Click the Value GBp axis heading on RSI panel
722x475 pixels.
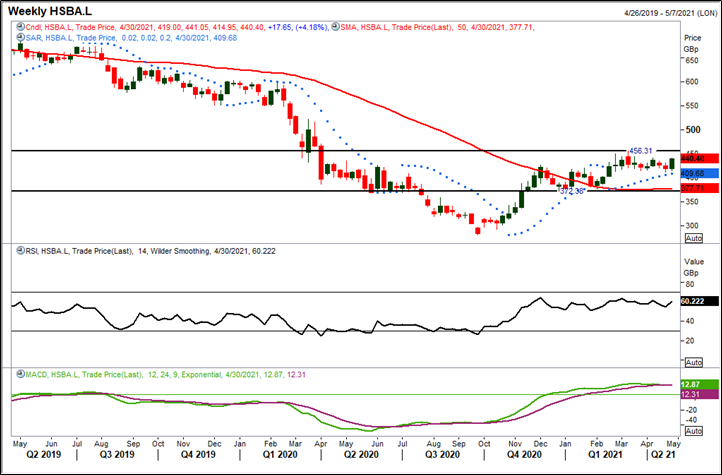(x=693, y=267)
